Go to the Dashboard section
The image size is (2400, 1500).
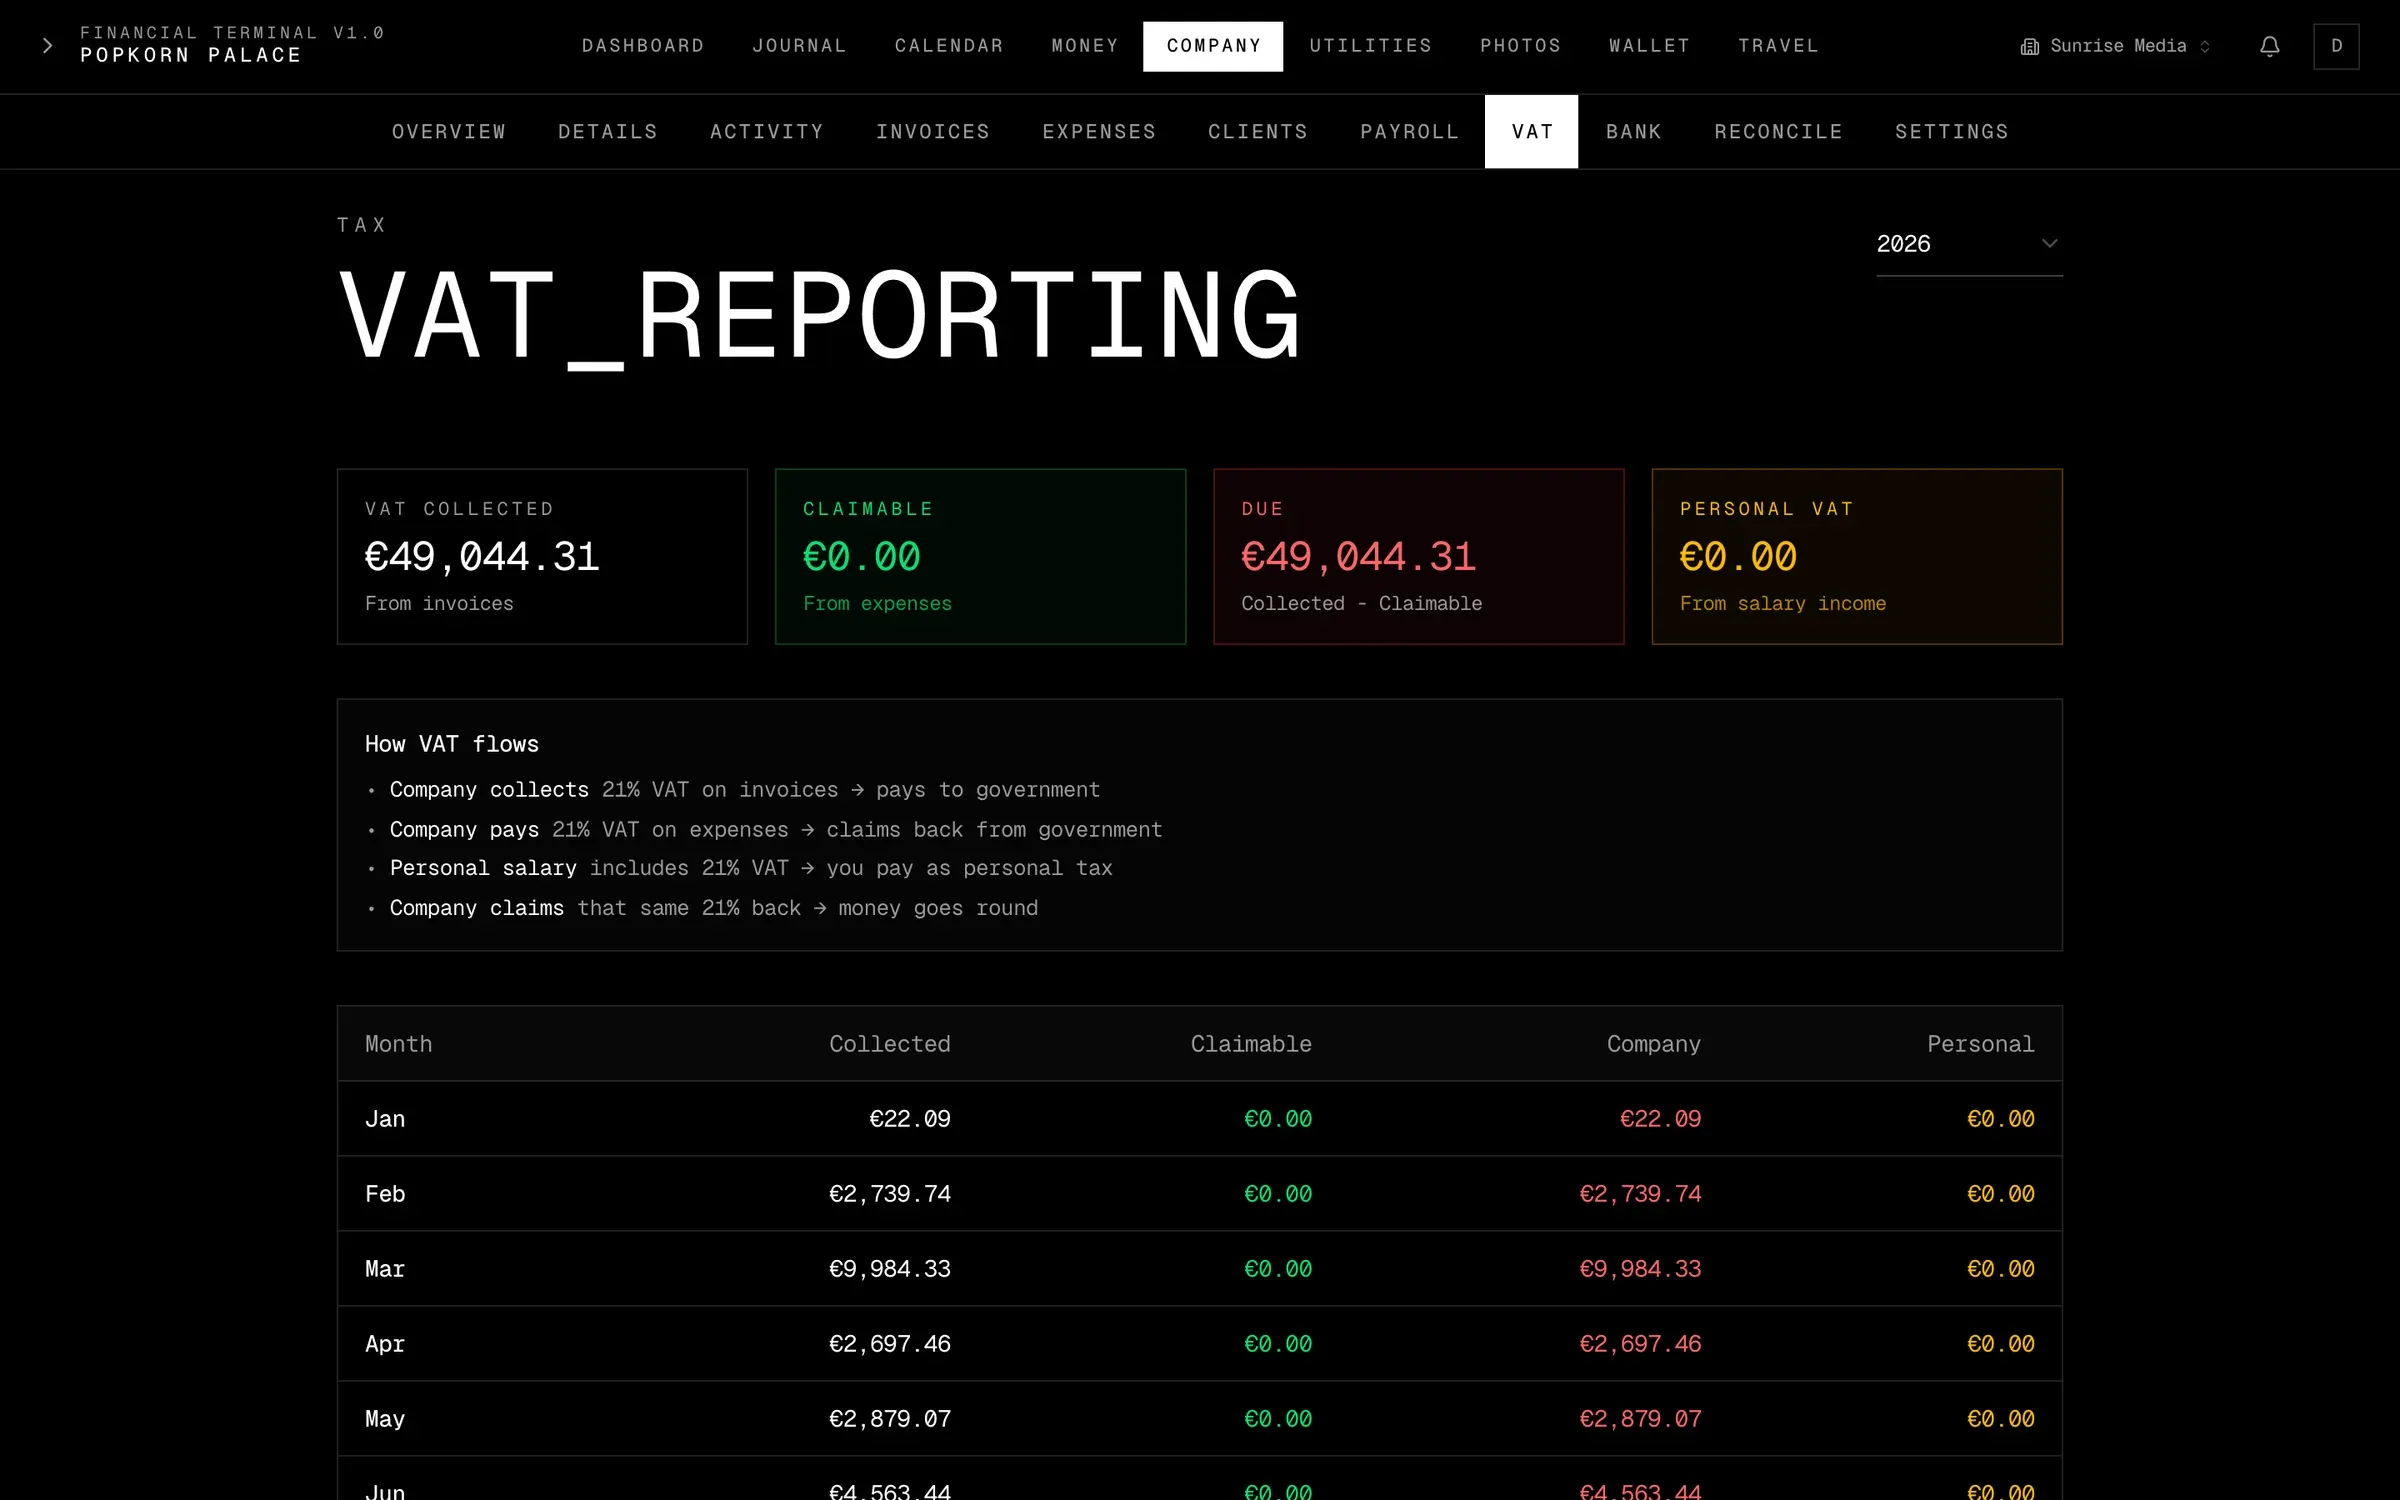click(x=643, y=46)
